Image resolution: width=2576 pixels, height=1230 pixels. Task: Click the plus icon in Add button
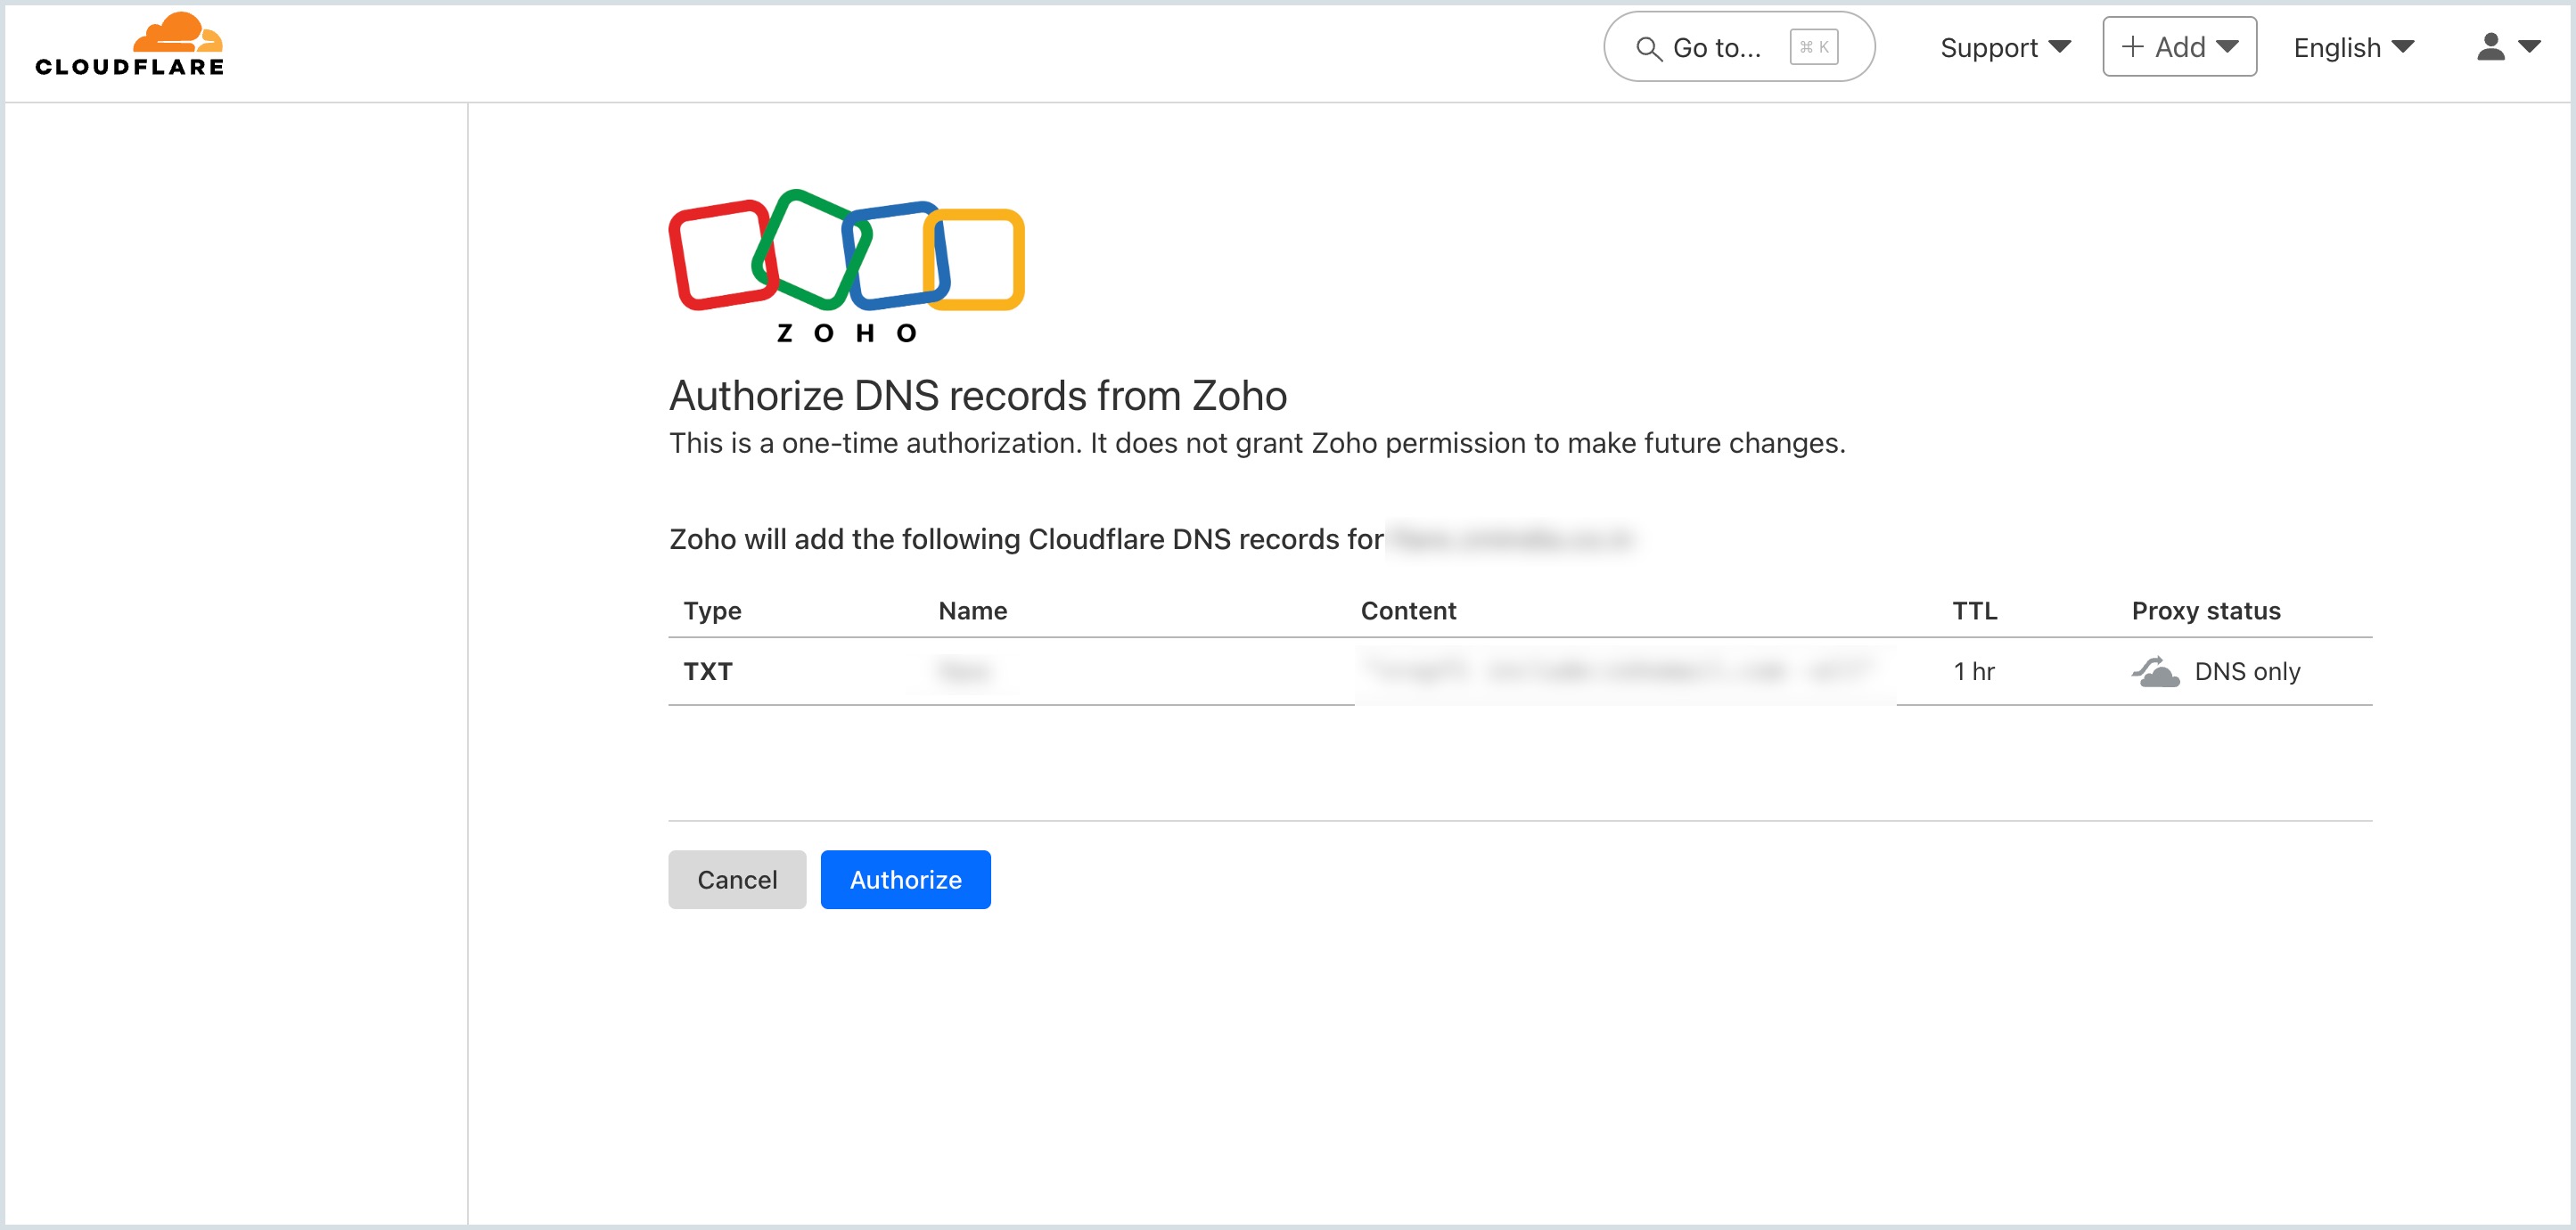point(2132,47)
